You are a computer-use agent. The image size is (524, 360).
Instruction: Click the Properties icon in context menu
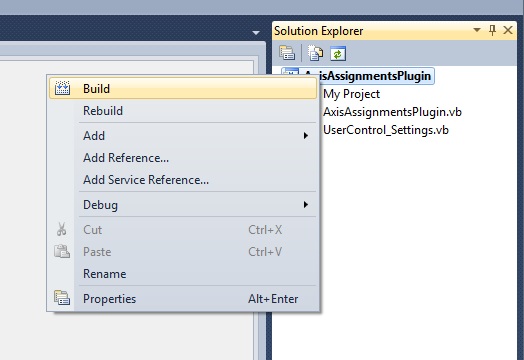tap(62, 297)
